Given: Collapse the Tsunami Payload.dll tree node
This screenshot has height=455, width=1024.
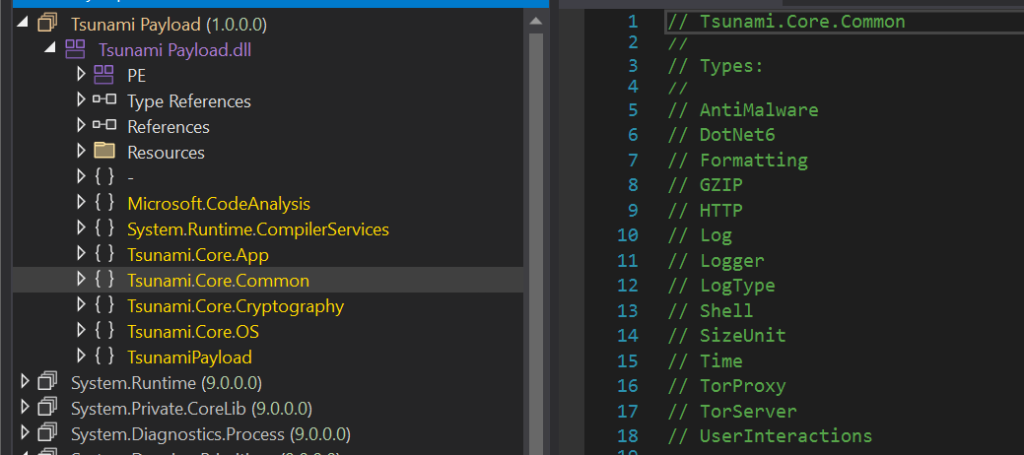Looking at the screenshot, I should (x=50, y=50).
